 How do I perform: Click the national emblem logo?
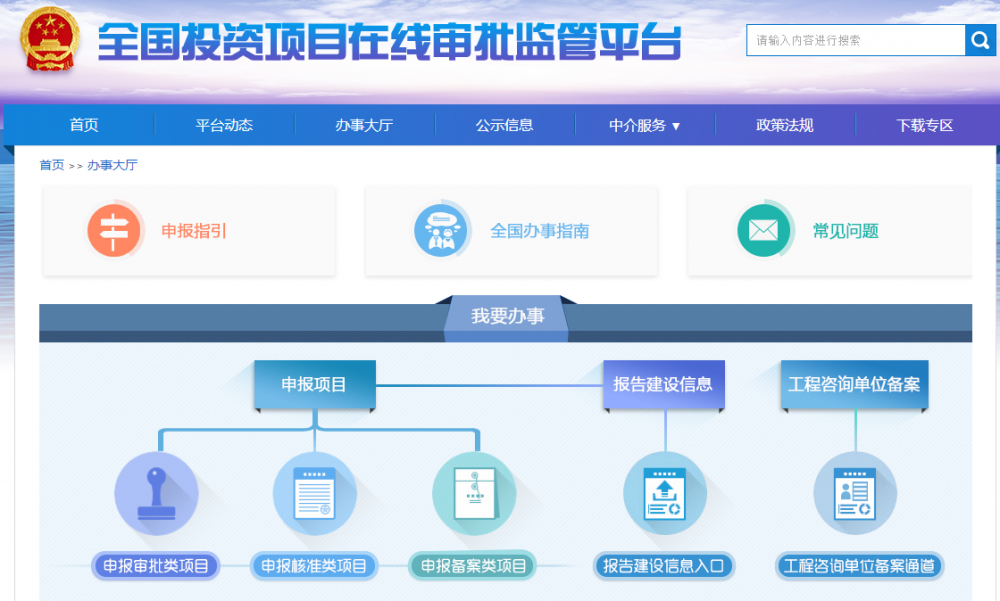pos(53,41)
